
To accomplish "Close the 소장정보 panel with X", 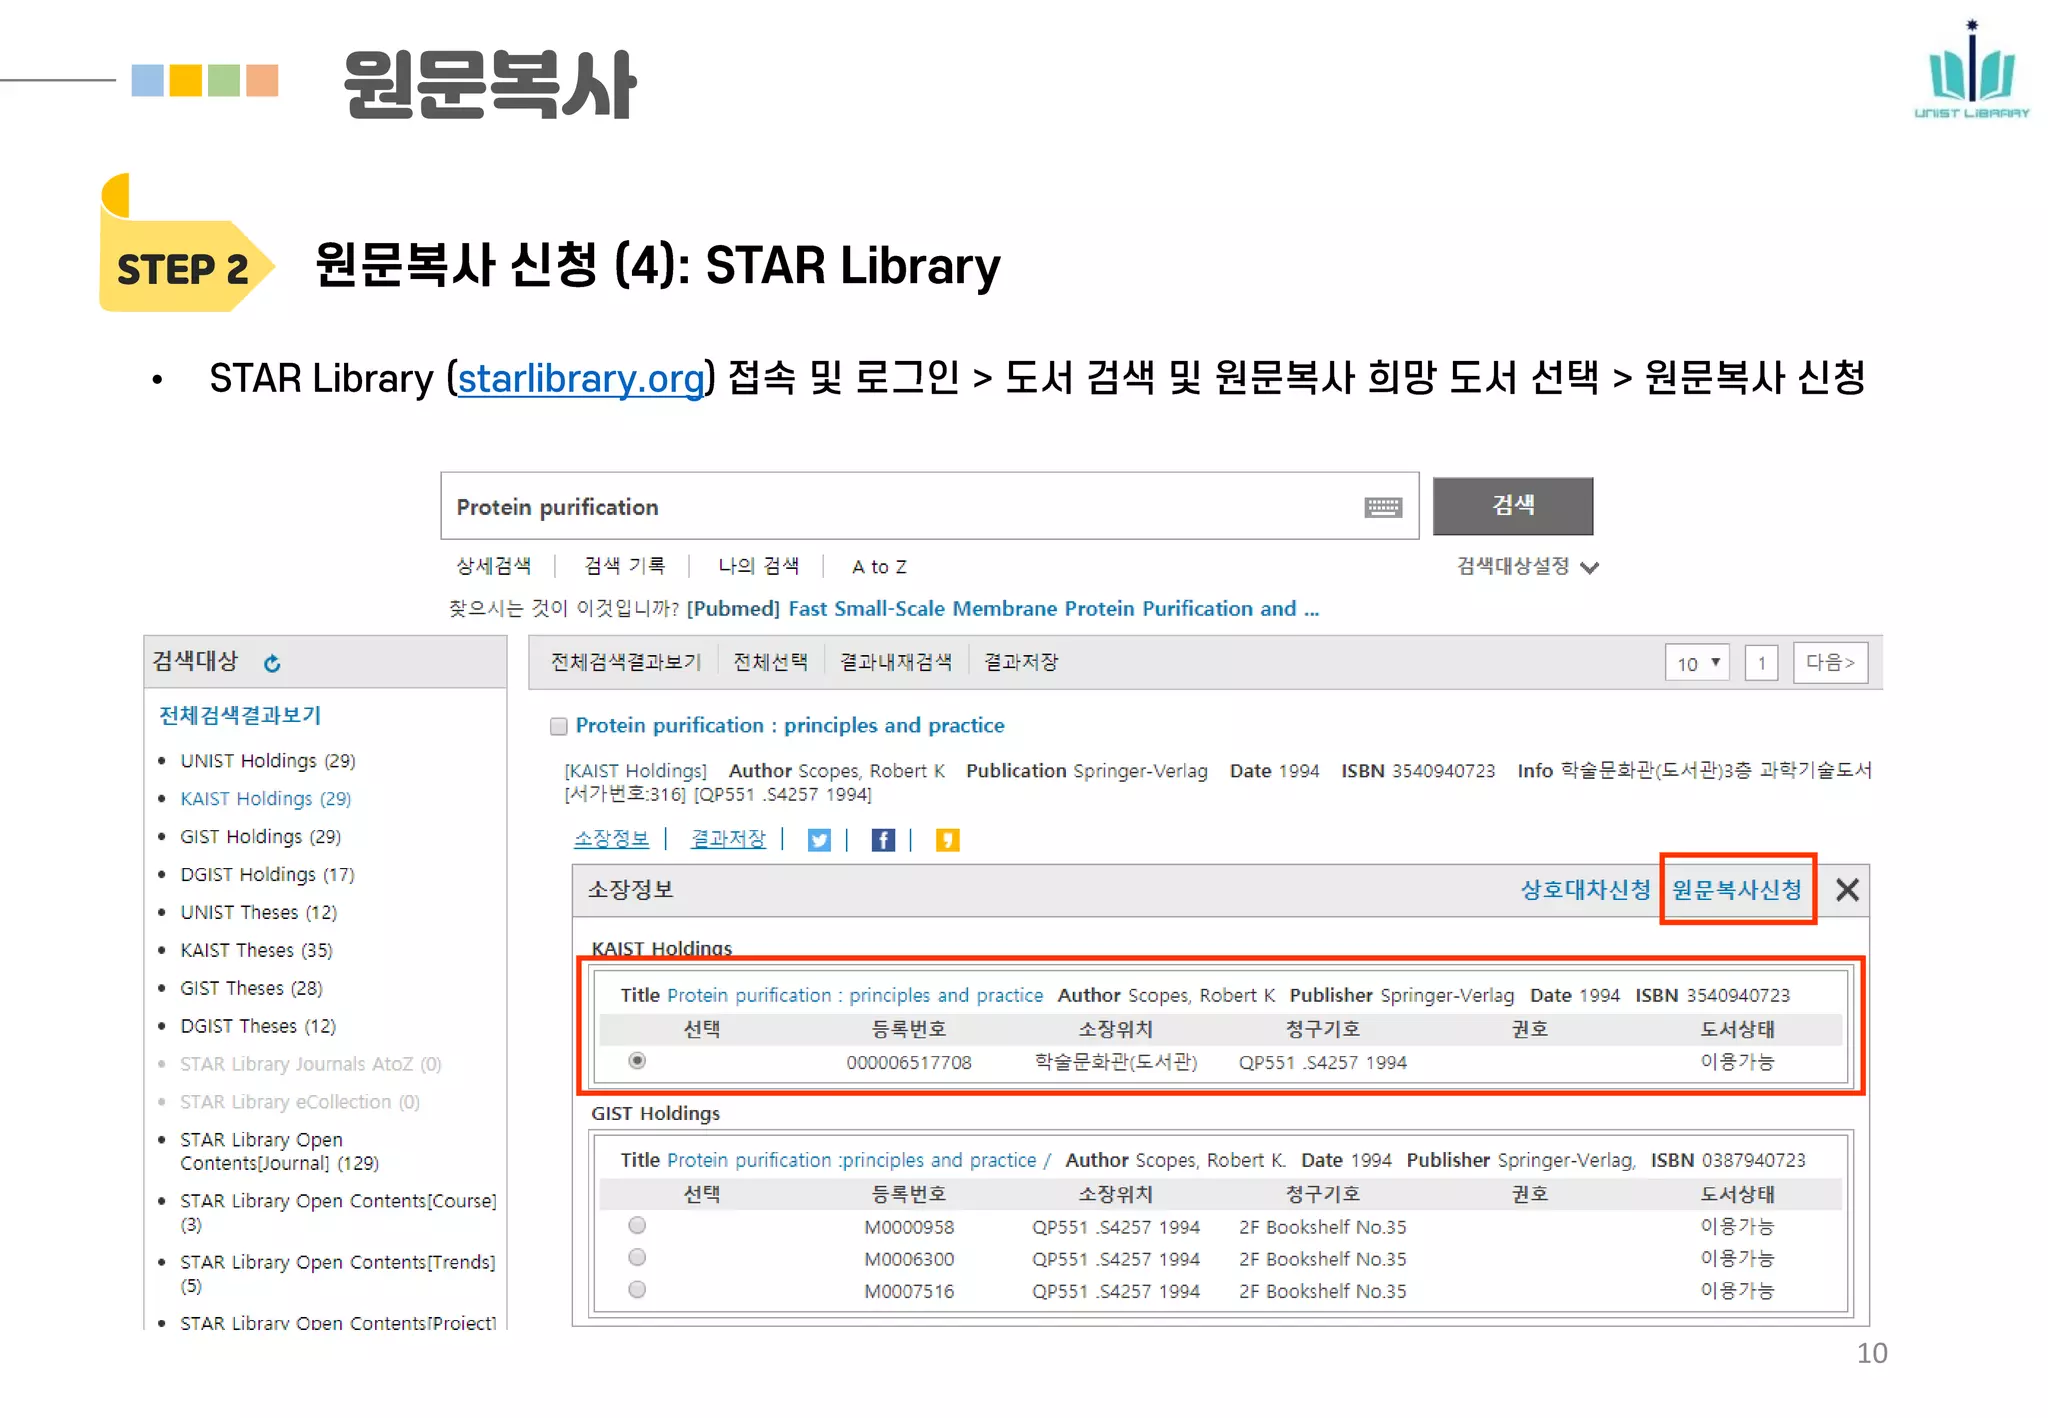I will 1847,889.
